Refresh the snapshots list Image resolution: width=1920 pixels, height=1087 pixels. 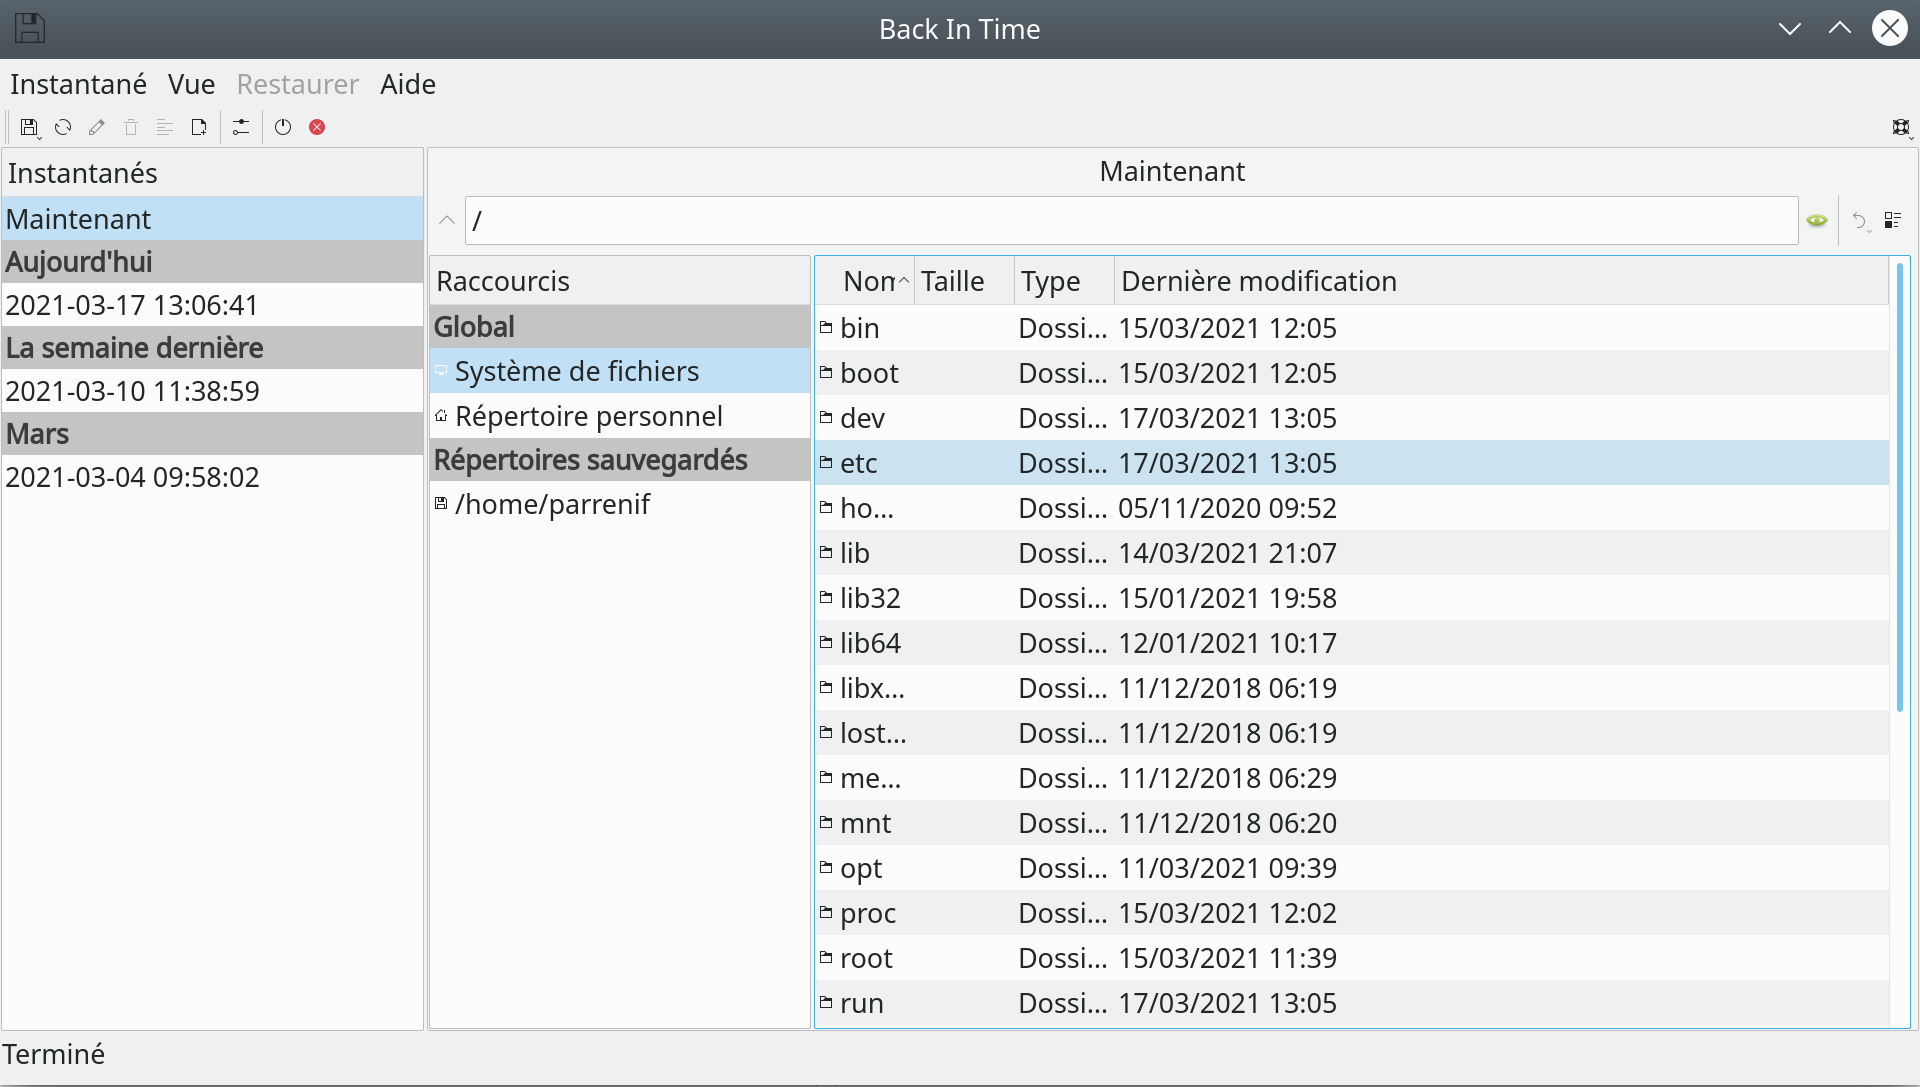point(62,127)
